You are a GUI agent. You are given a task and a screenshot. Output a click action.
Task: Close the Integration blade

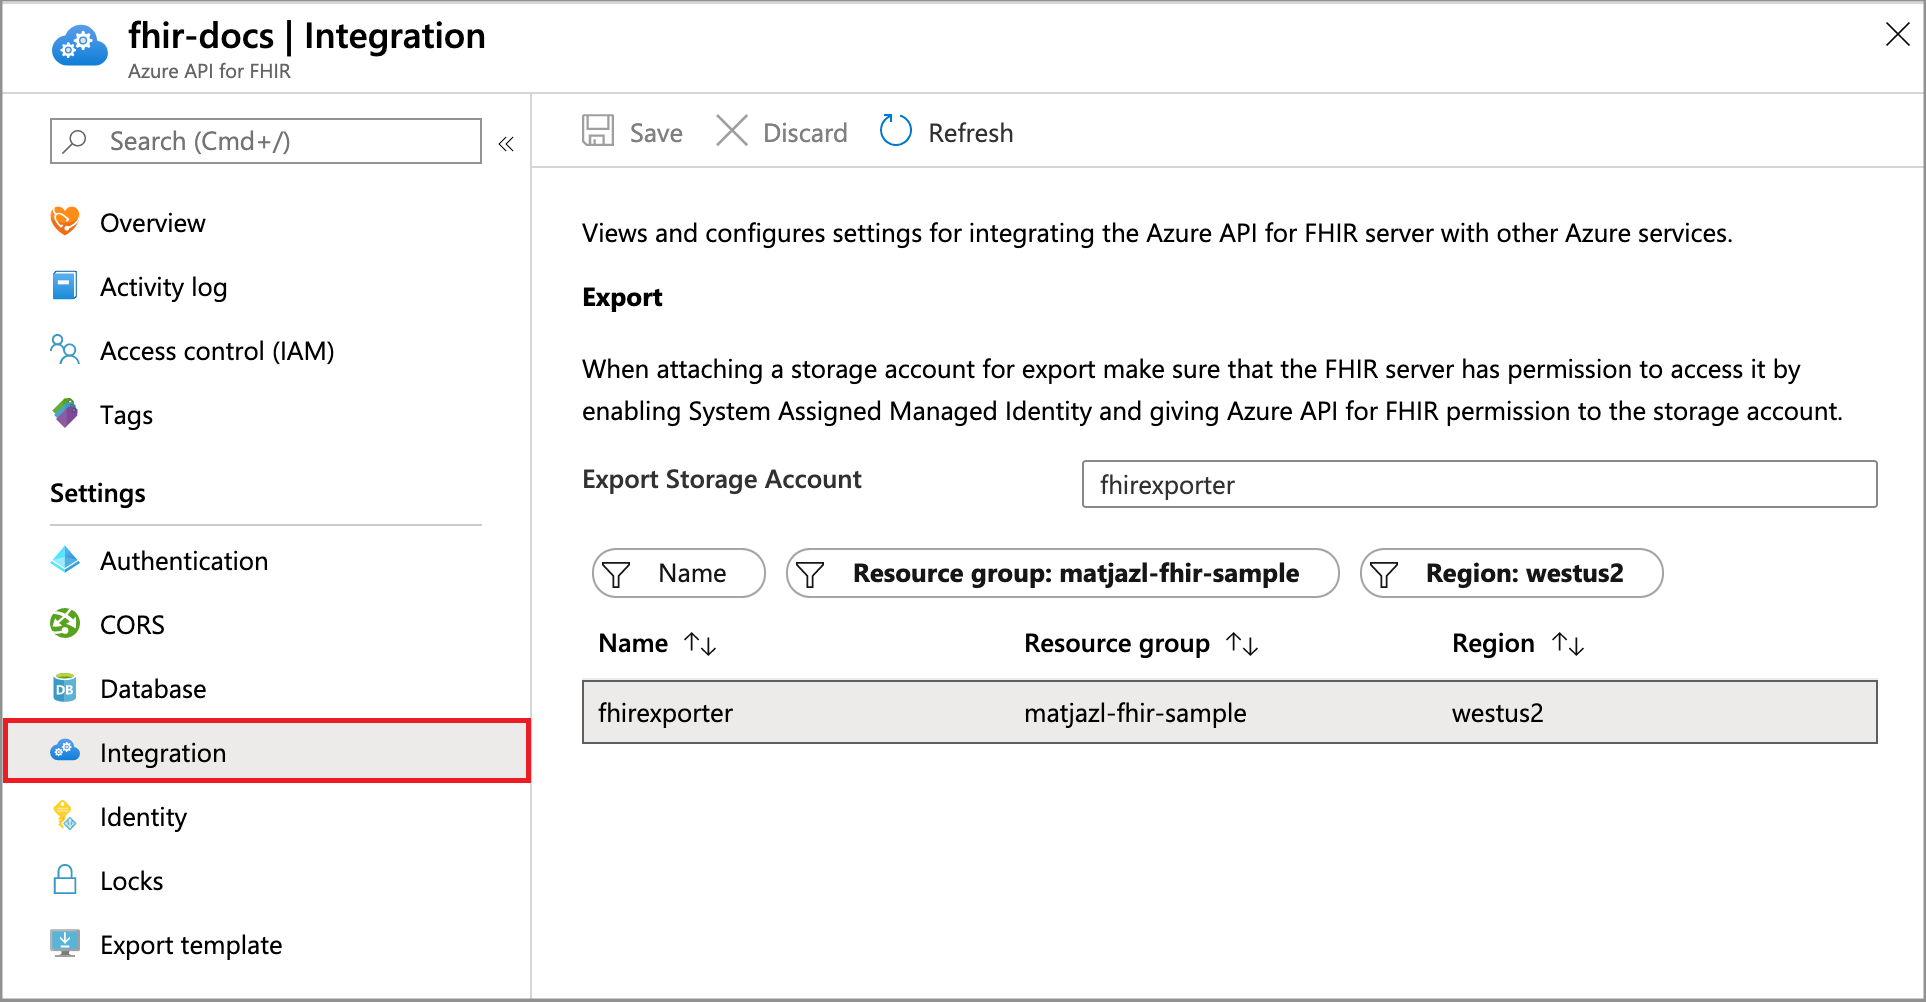pos(1897,35)
